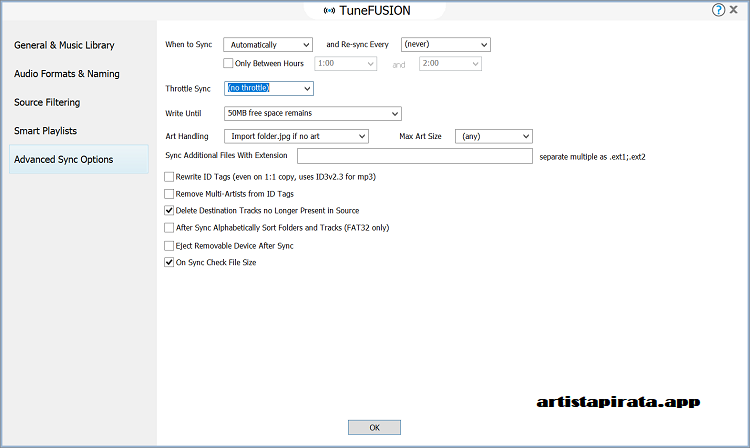750x448 pixels.
Task: Close the TuneFUSION settings window
Action: pyautogui.click(x=734, y=10)
